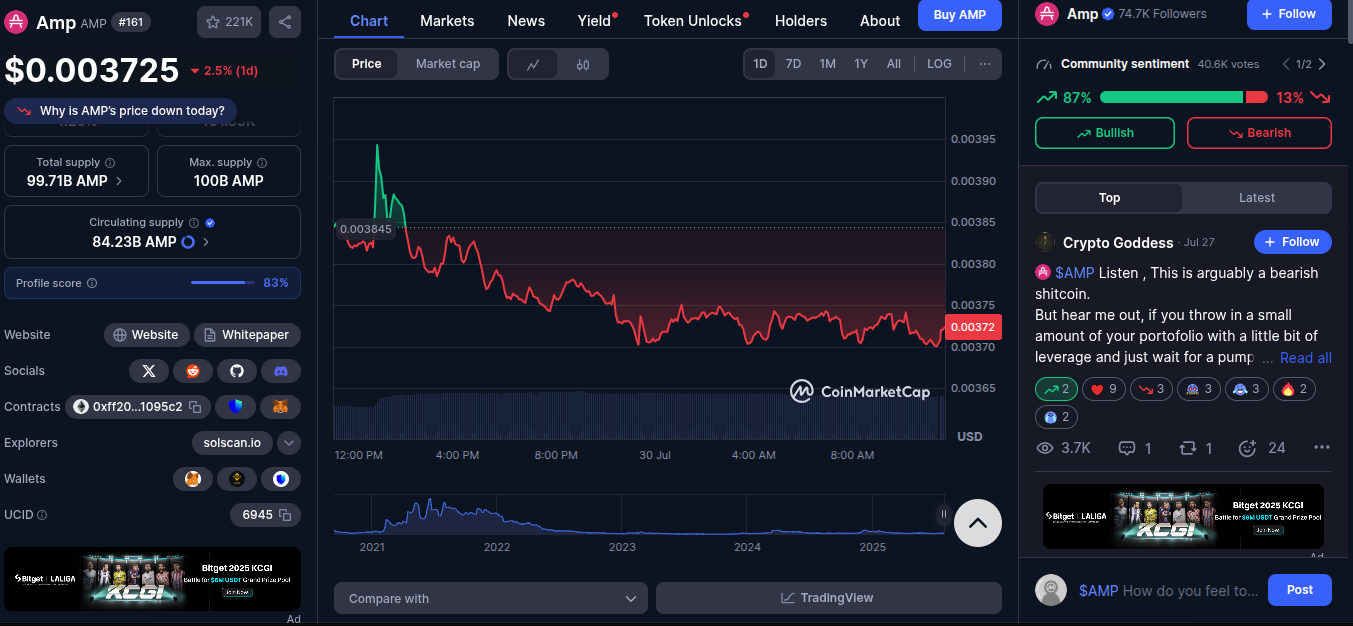Open the chart's three-dots more options
Viewport: 1353px width, 626px height.
tap(985, 64)
